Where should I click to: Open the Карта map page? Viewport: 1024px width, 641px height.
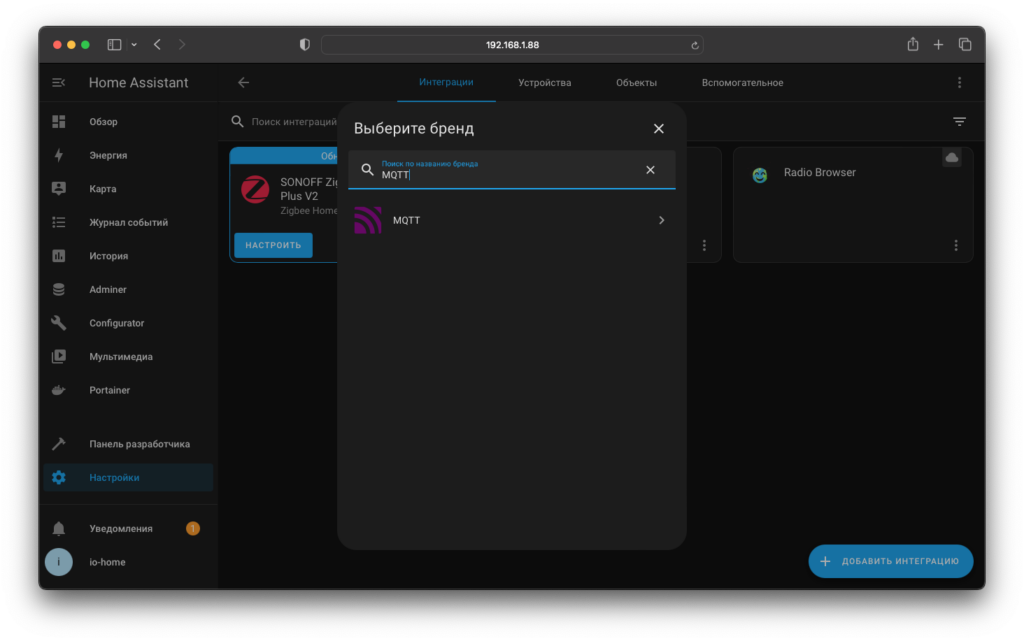pyautogui.click(x=129, y=189)
